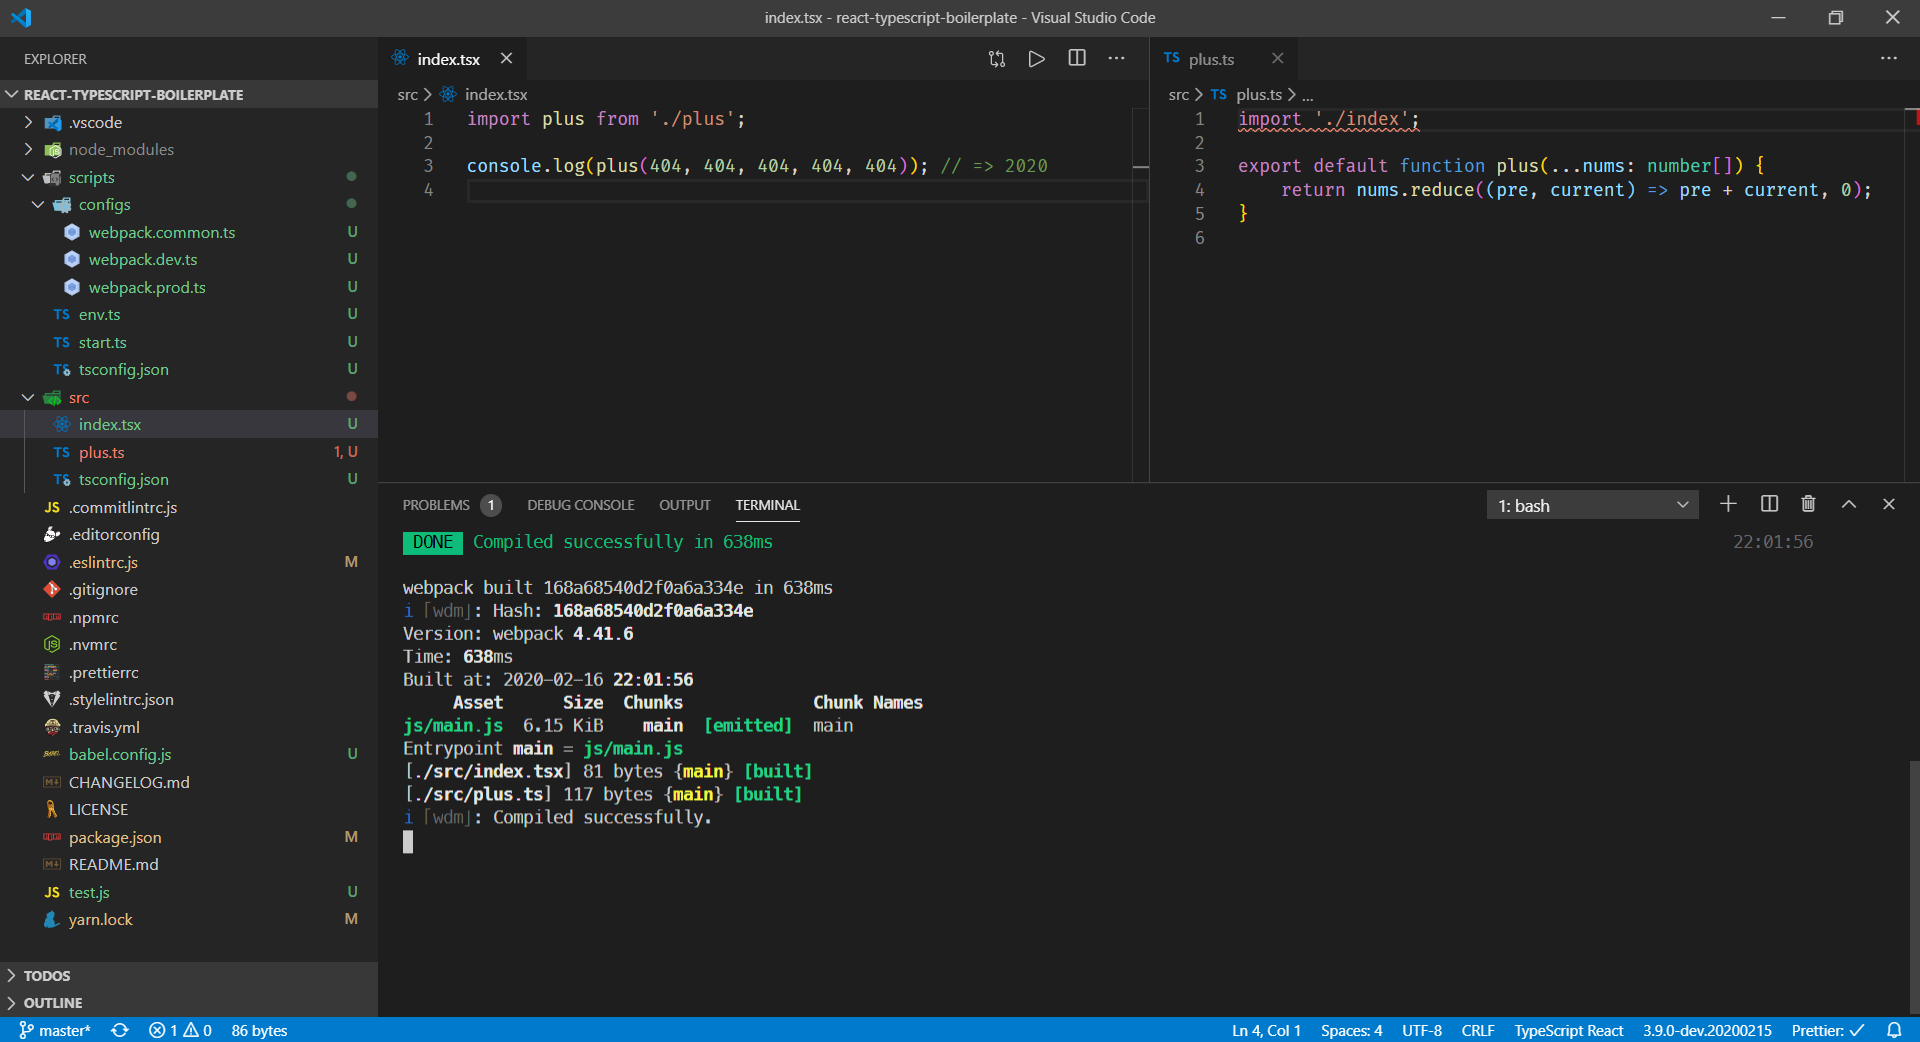Click src breadcrumb in index.tsx editor
Viewport: 1920px width, 1042px height.
407,94
